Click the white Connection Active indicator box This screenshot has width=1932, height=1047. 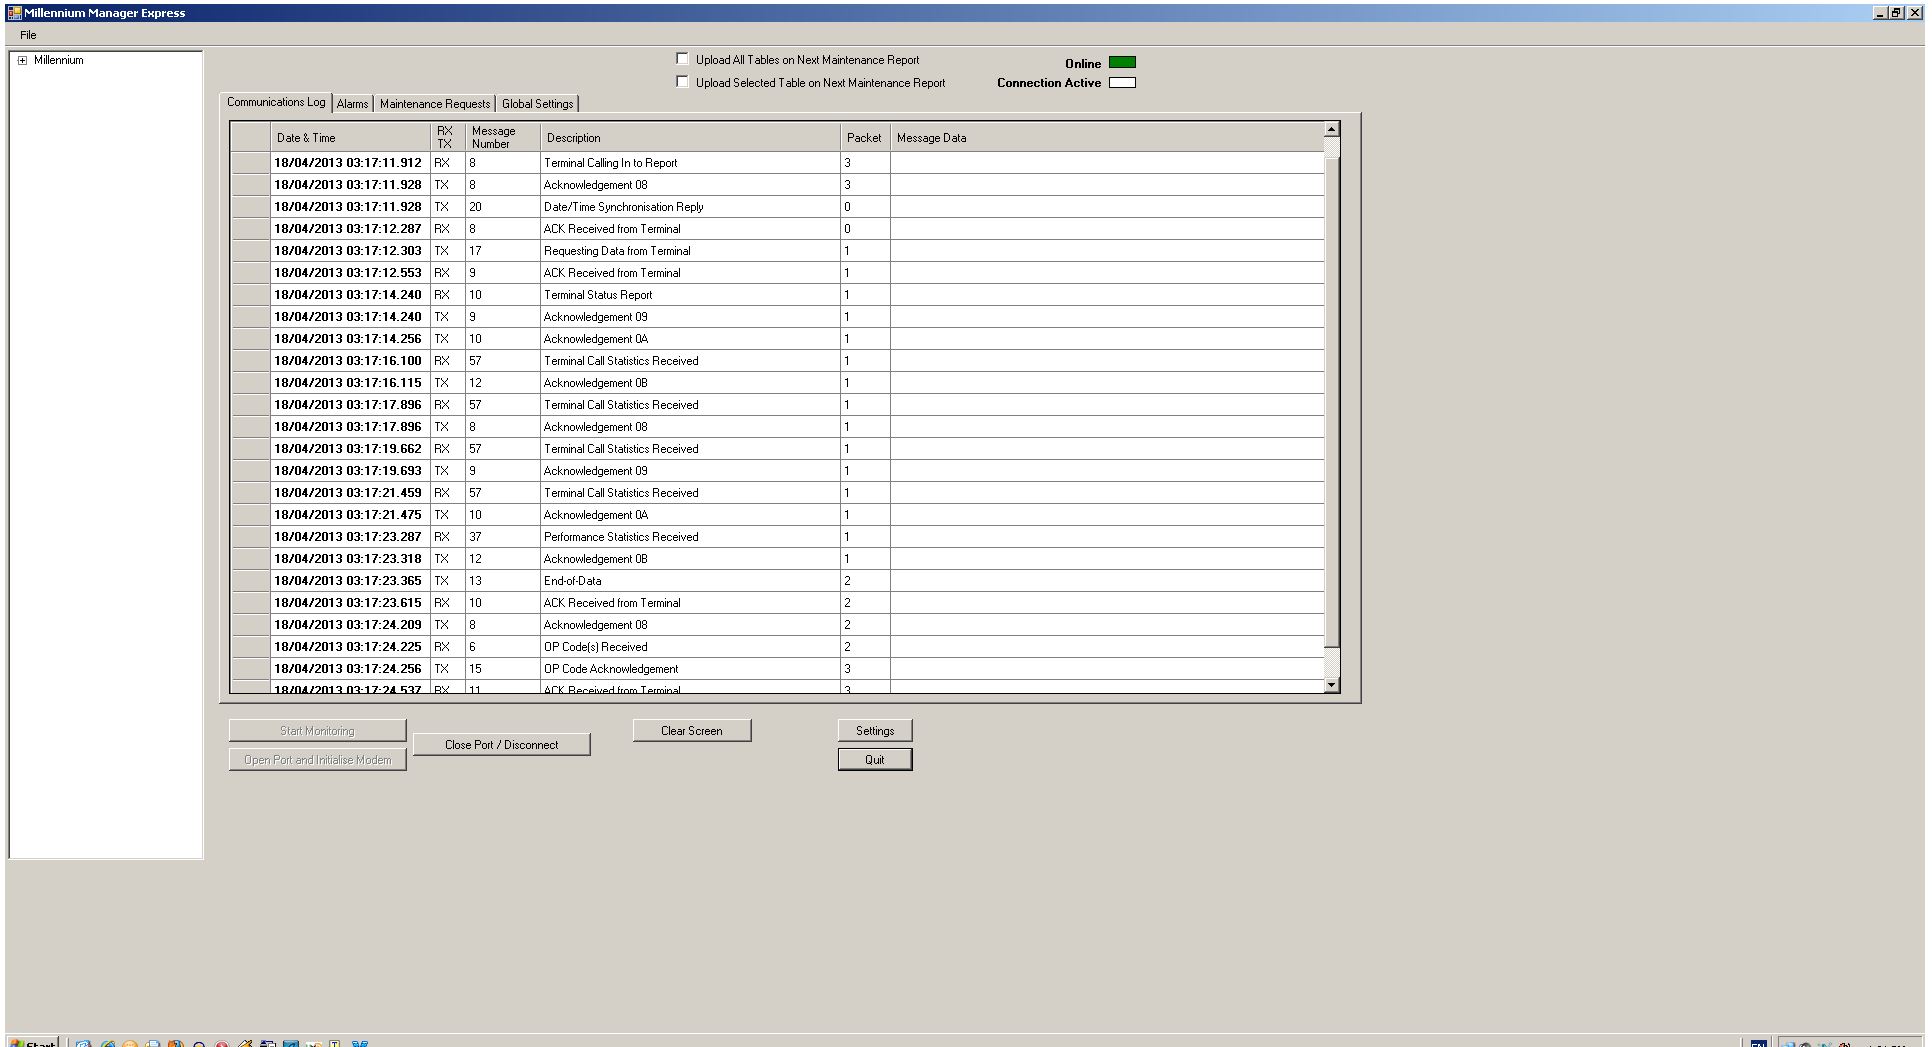[1122, 83]
